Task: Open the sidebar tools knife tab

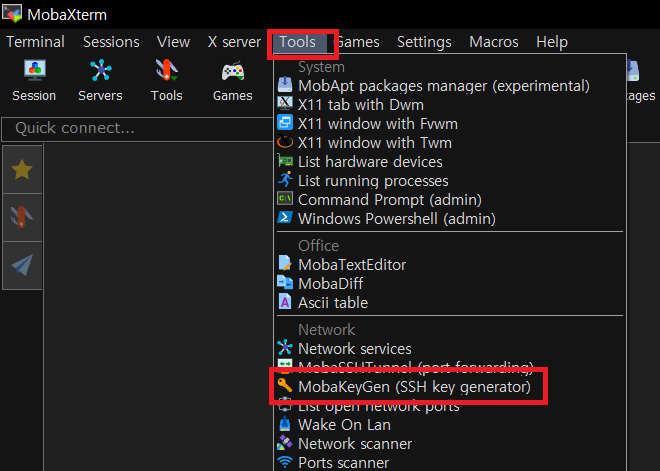Action: tap(22, 217)
